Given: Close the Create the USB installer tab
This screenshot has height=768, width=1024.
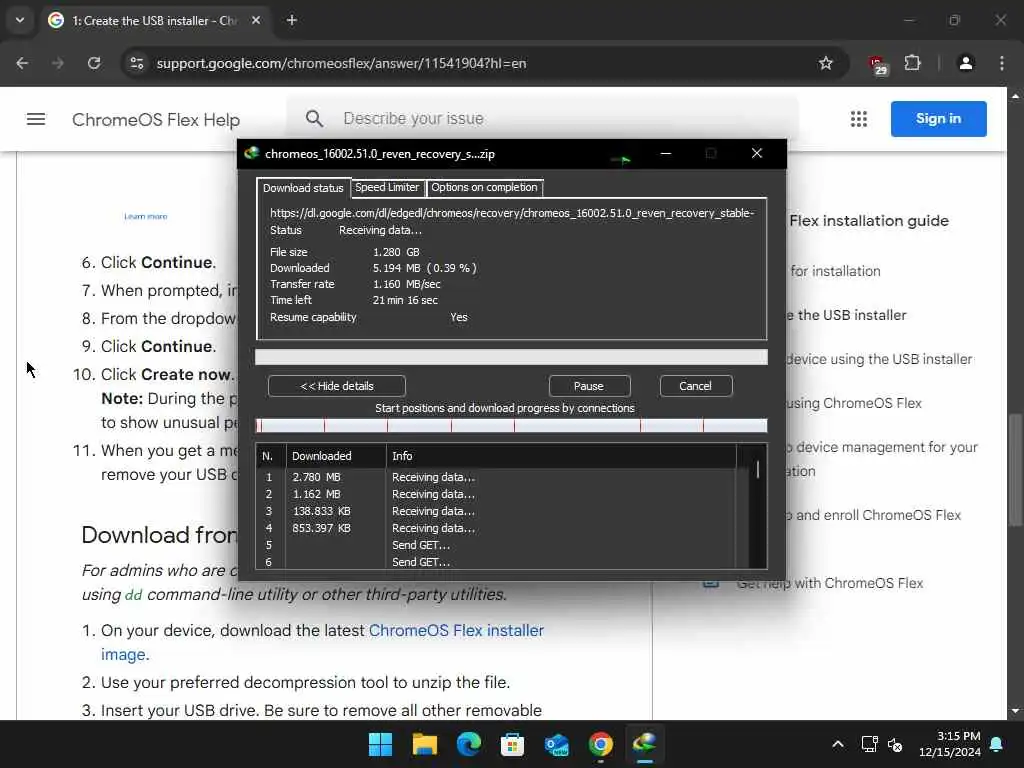Looking at the screenshot, I should click(x=256, y=20).
